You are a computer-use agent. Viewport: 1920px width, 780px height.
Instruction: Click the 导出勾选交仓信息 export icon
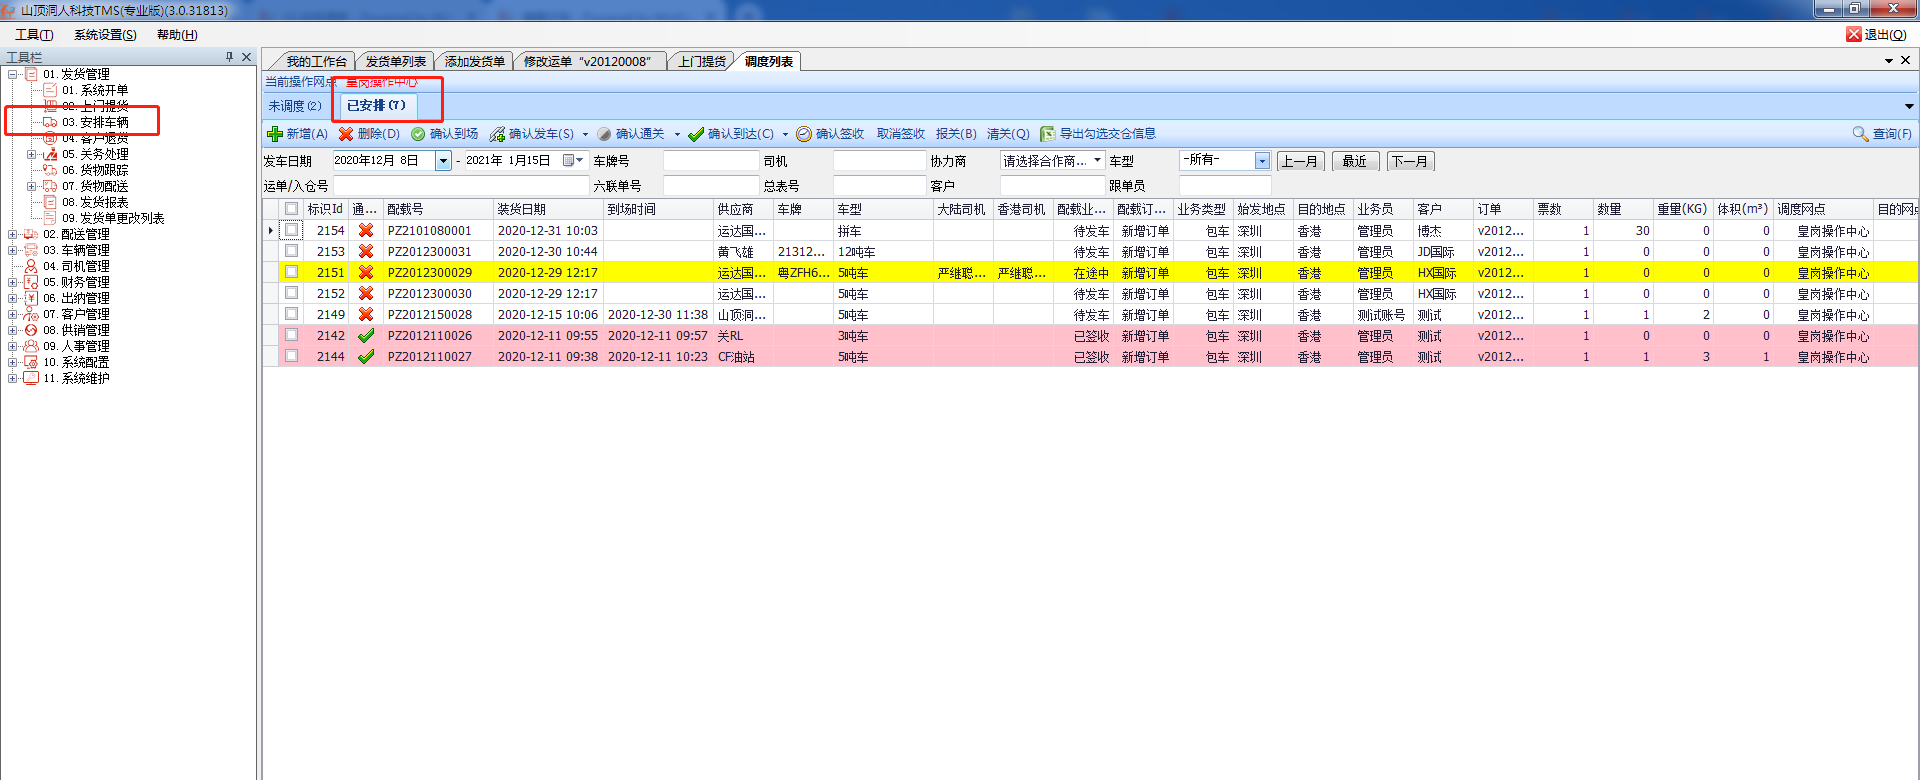(x=1047, y=134)
